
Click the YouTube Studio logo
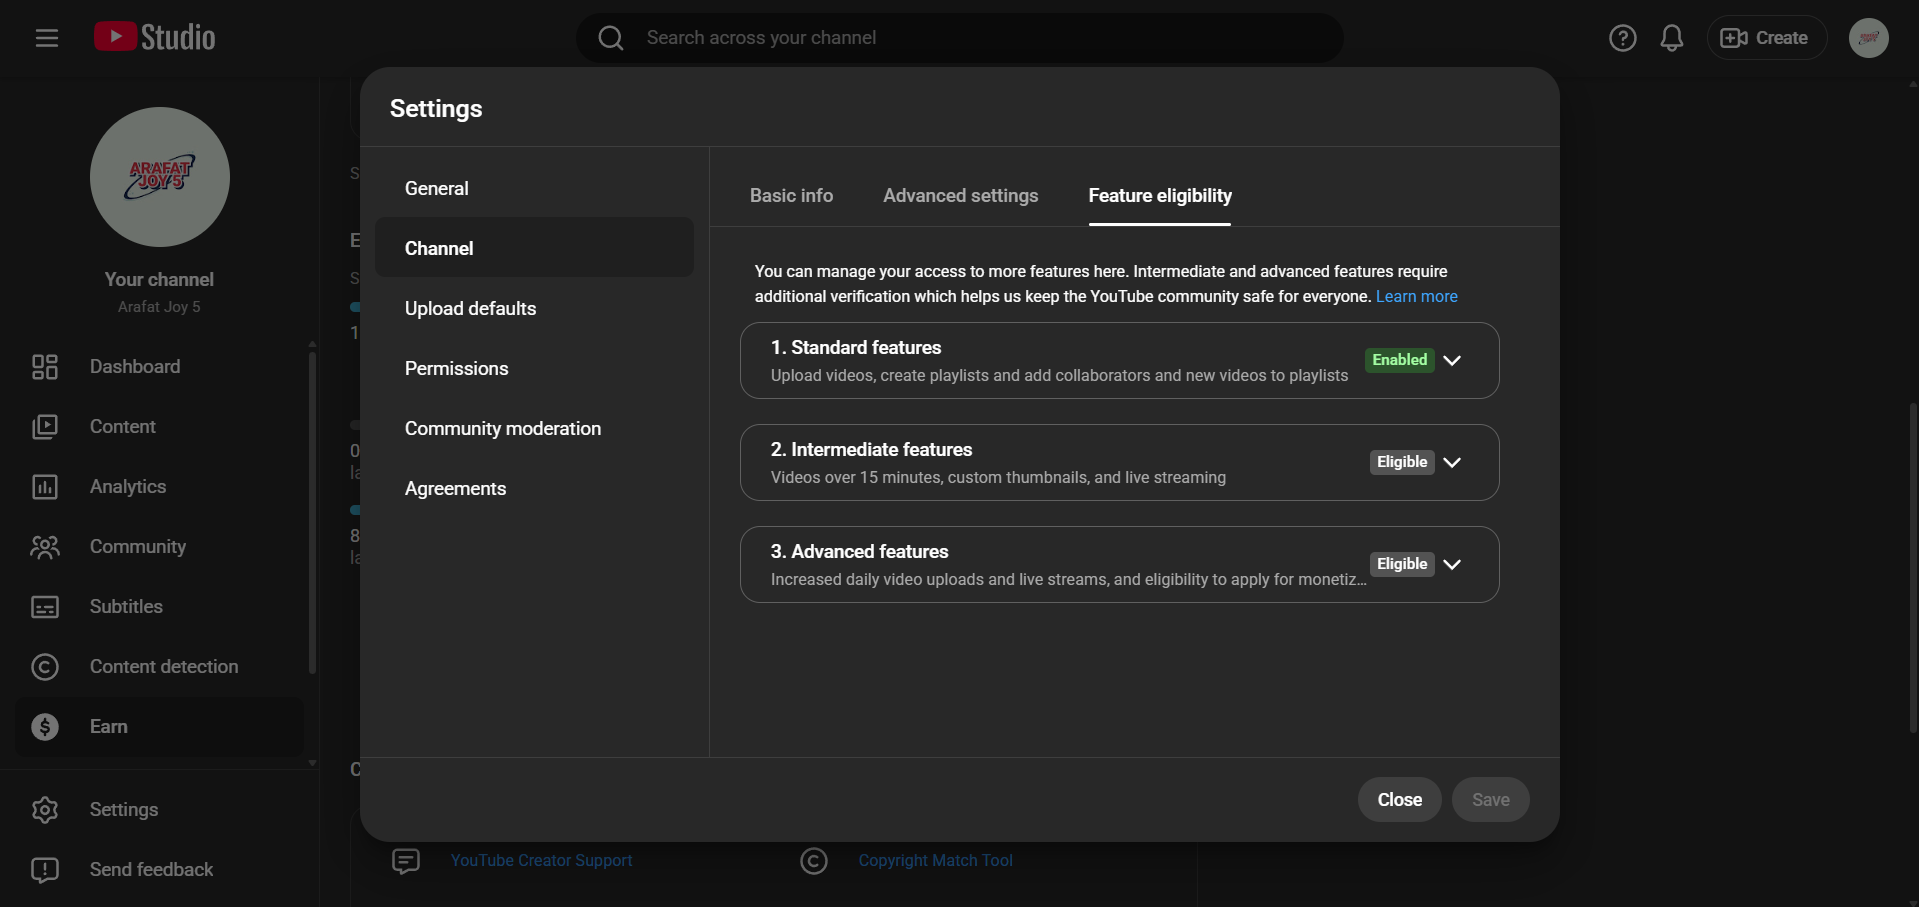tap(155, 38)
